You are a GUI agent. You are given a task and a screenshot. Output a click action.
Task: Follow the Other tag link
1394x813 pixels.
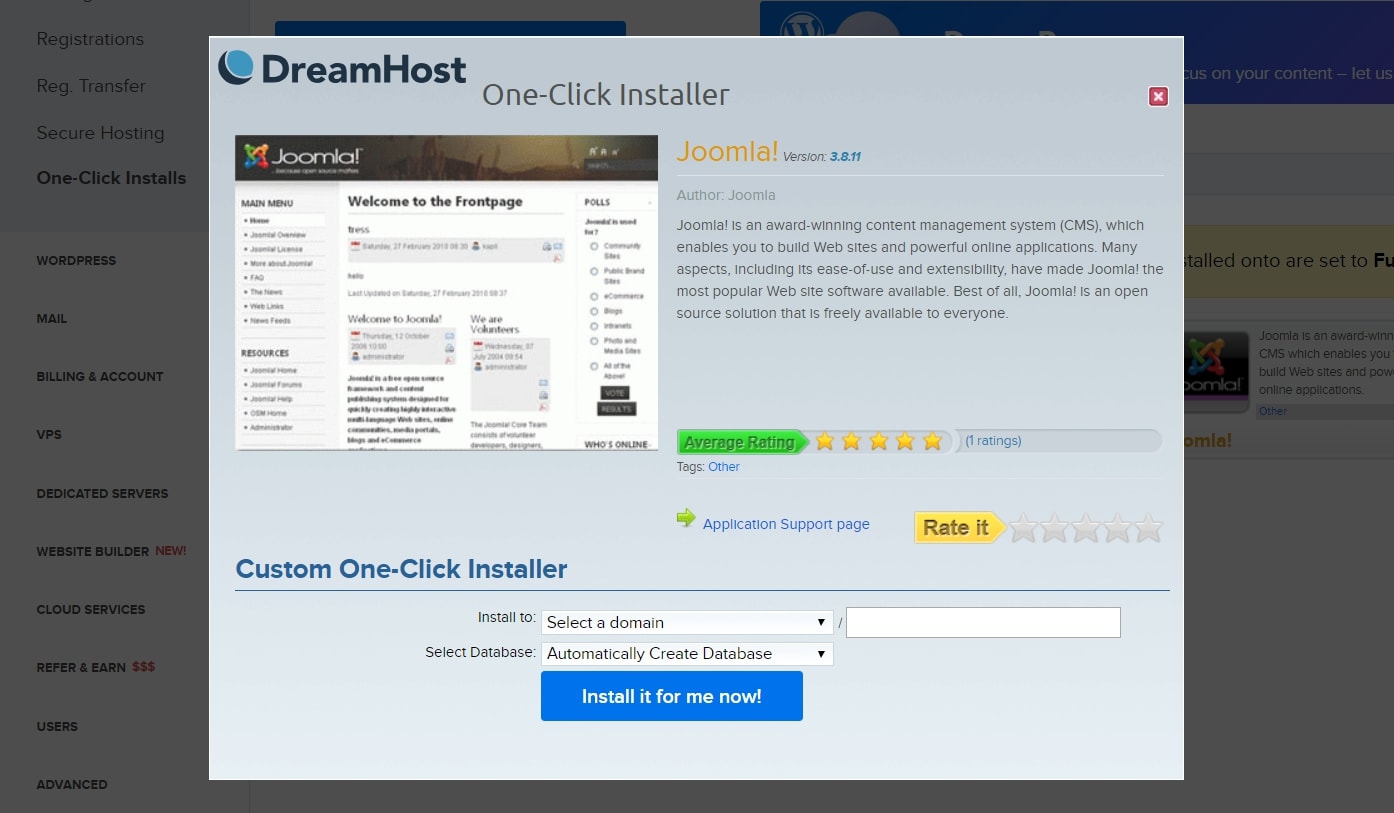click(x=724, y=467)
